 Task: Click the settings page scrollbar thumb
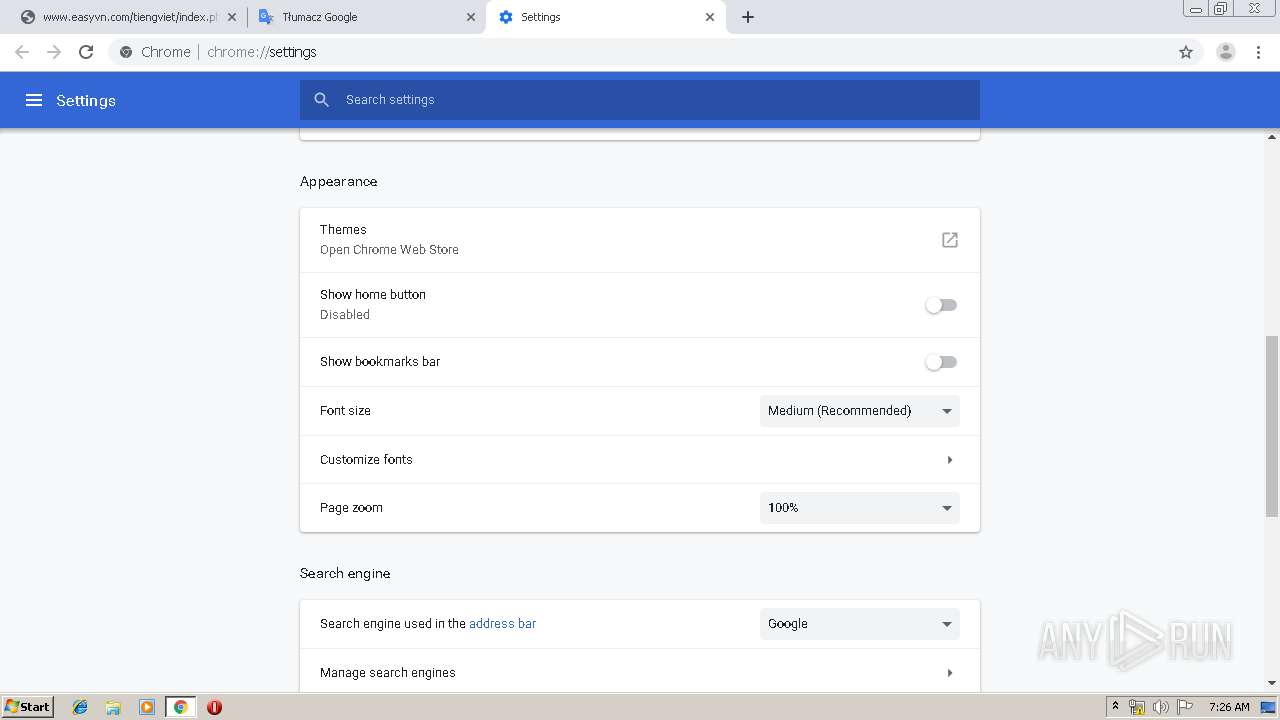1272,427
